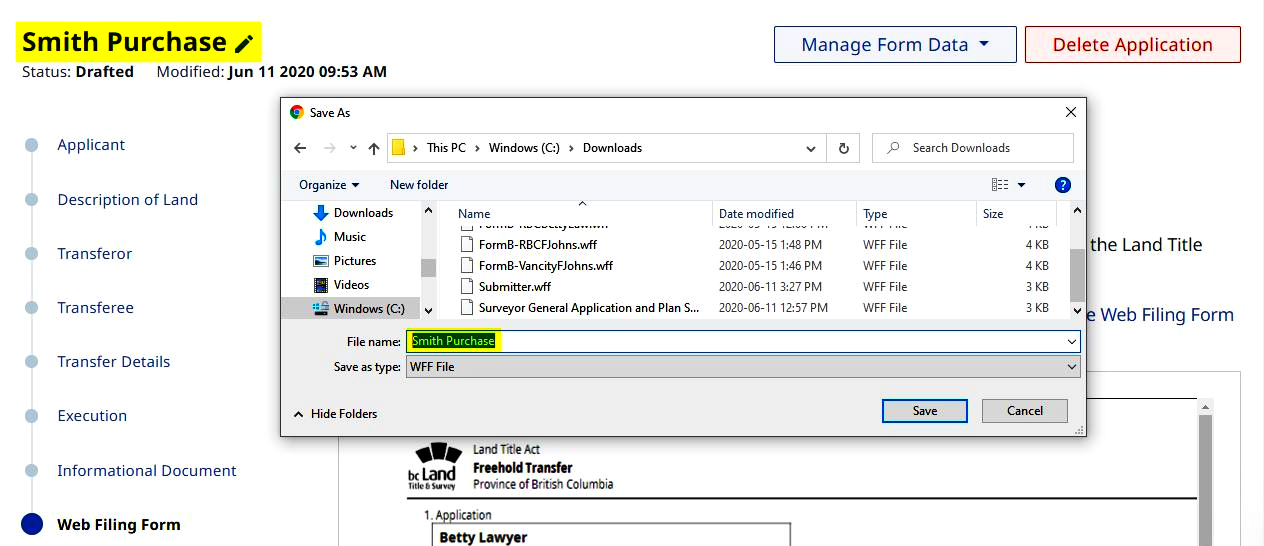Click the file icon next to Submitter.wff
This screenshot has height=546, width=1264.
coord(467,287)
